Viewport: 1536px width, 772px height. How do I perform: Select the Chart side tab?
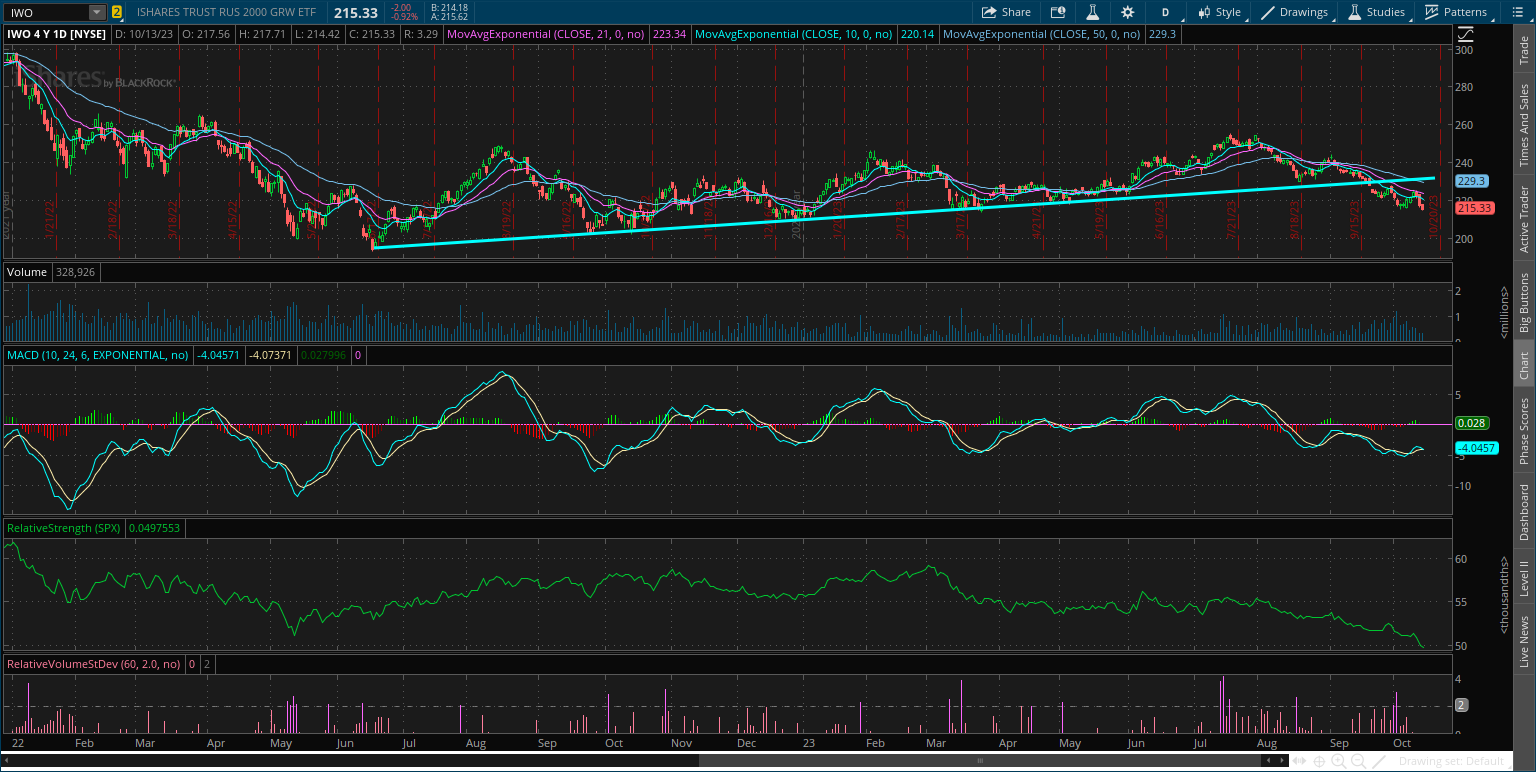[x=1524, y=365]
